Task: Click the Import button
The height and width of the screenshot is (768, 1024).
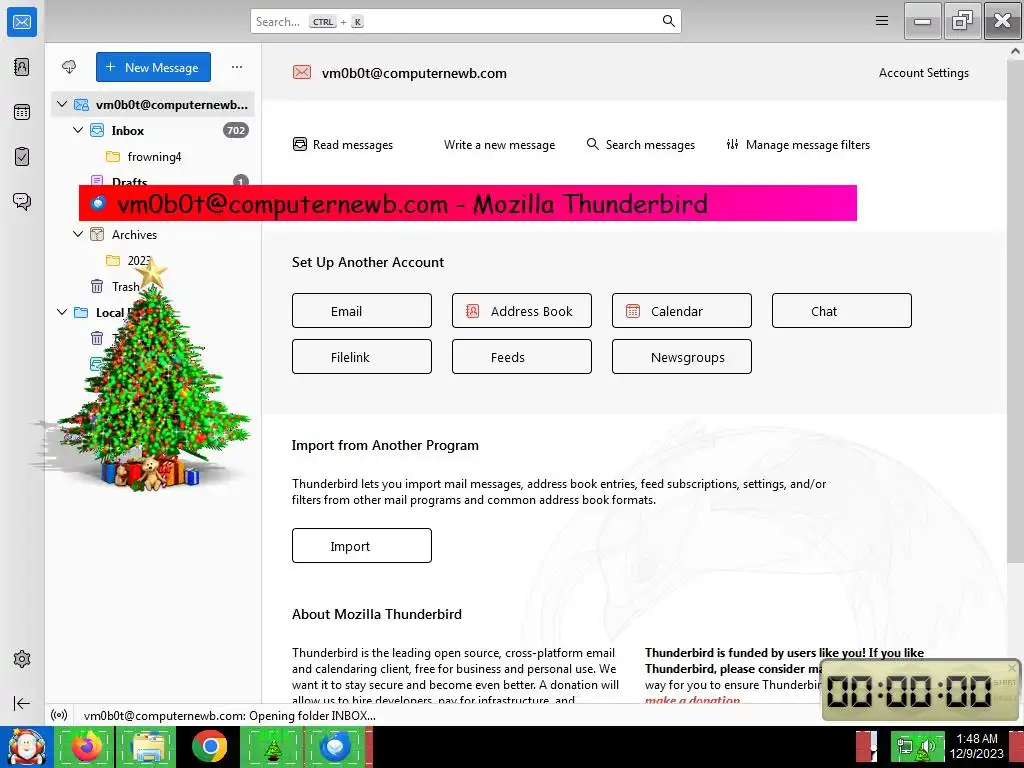Action: point(362,545)
